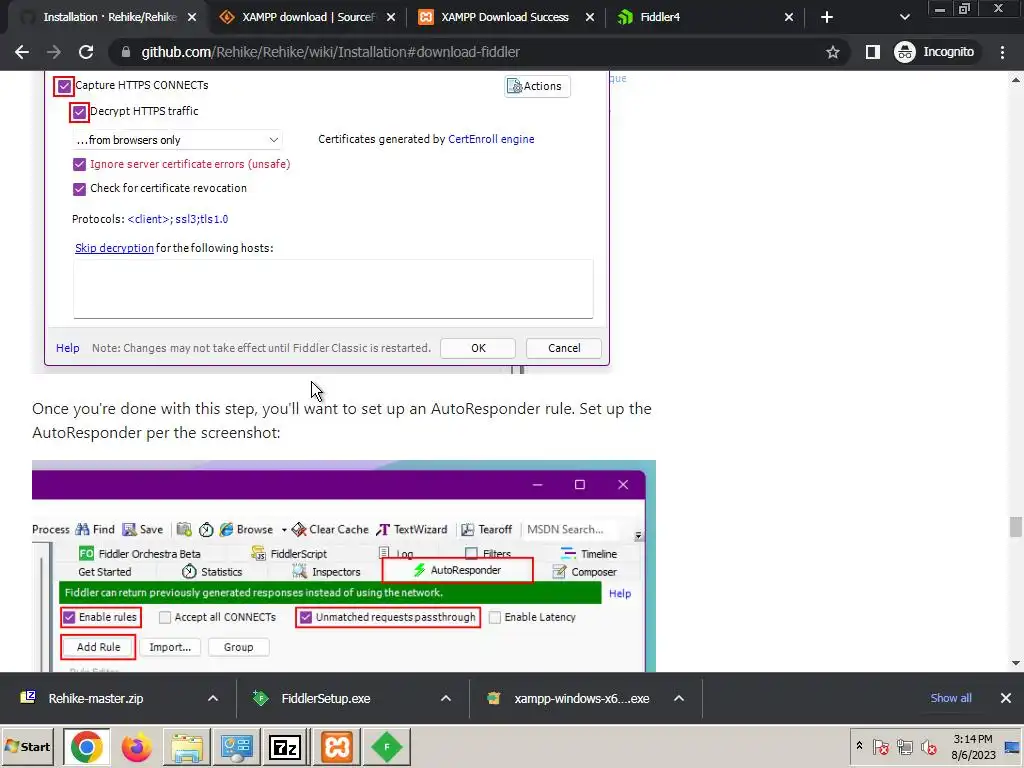
Task: Open the AutoResponder tab
Action: 458,570
